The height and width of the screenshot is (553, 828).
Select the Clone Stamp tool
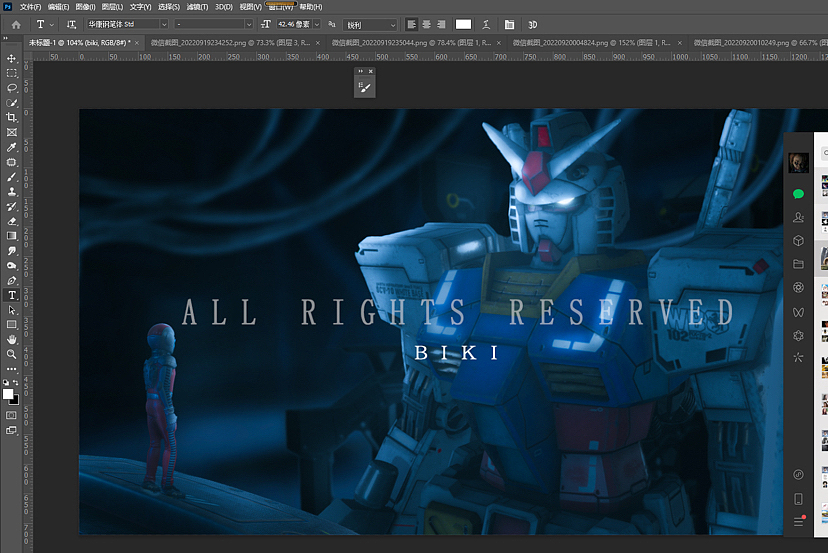click(x=12, y=191)
